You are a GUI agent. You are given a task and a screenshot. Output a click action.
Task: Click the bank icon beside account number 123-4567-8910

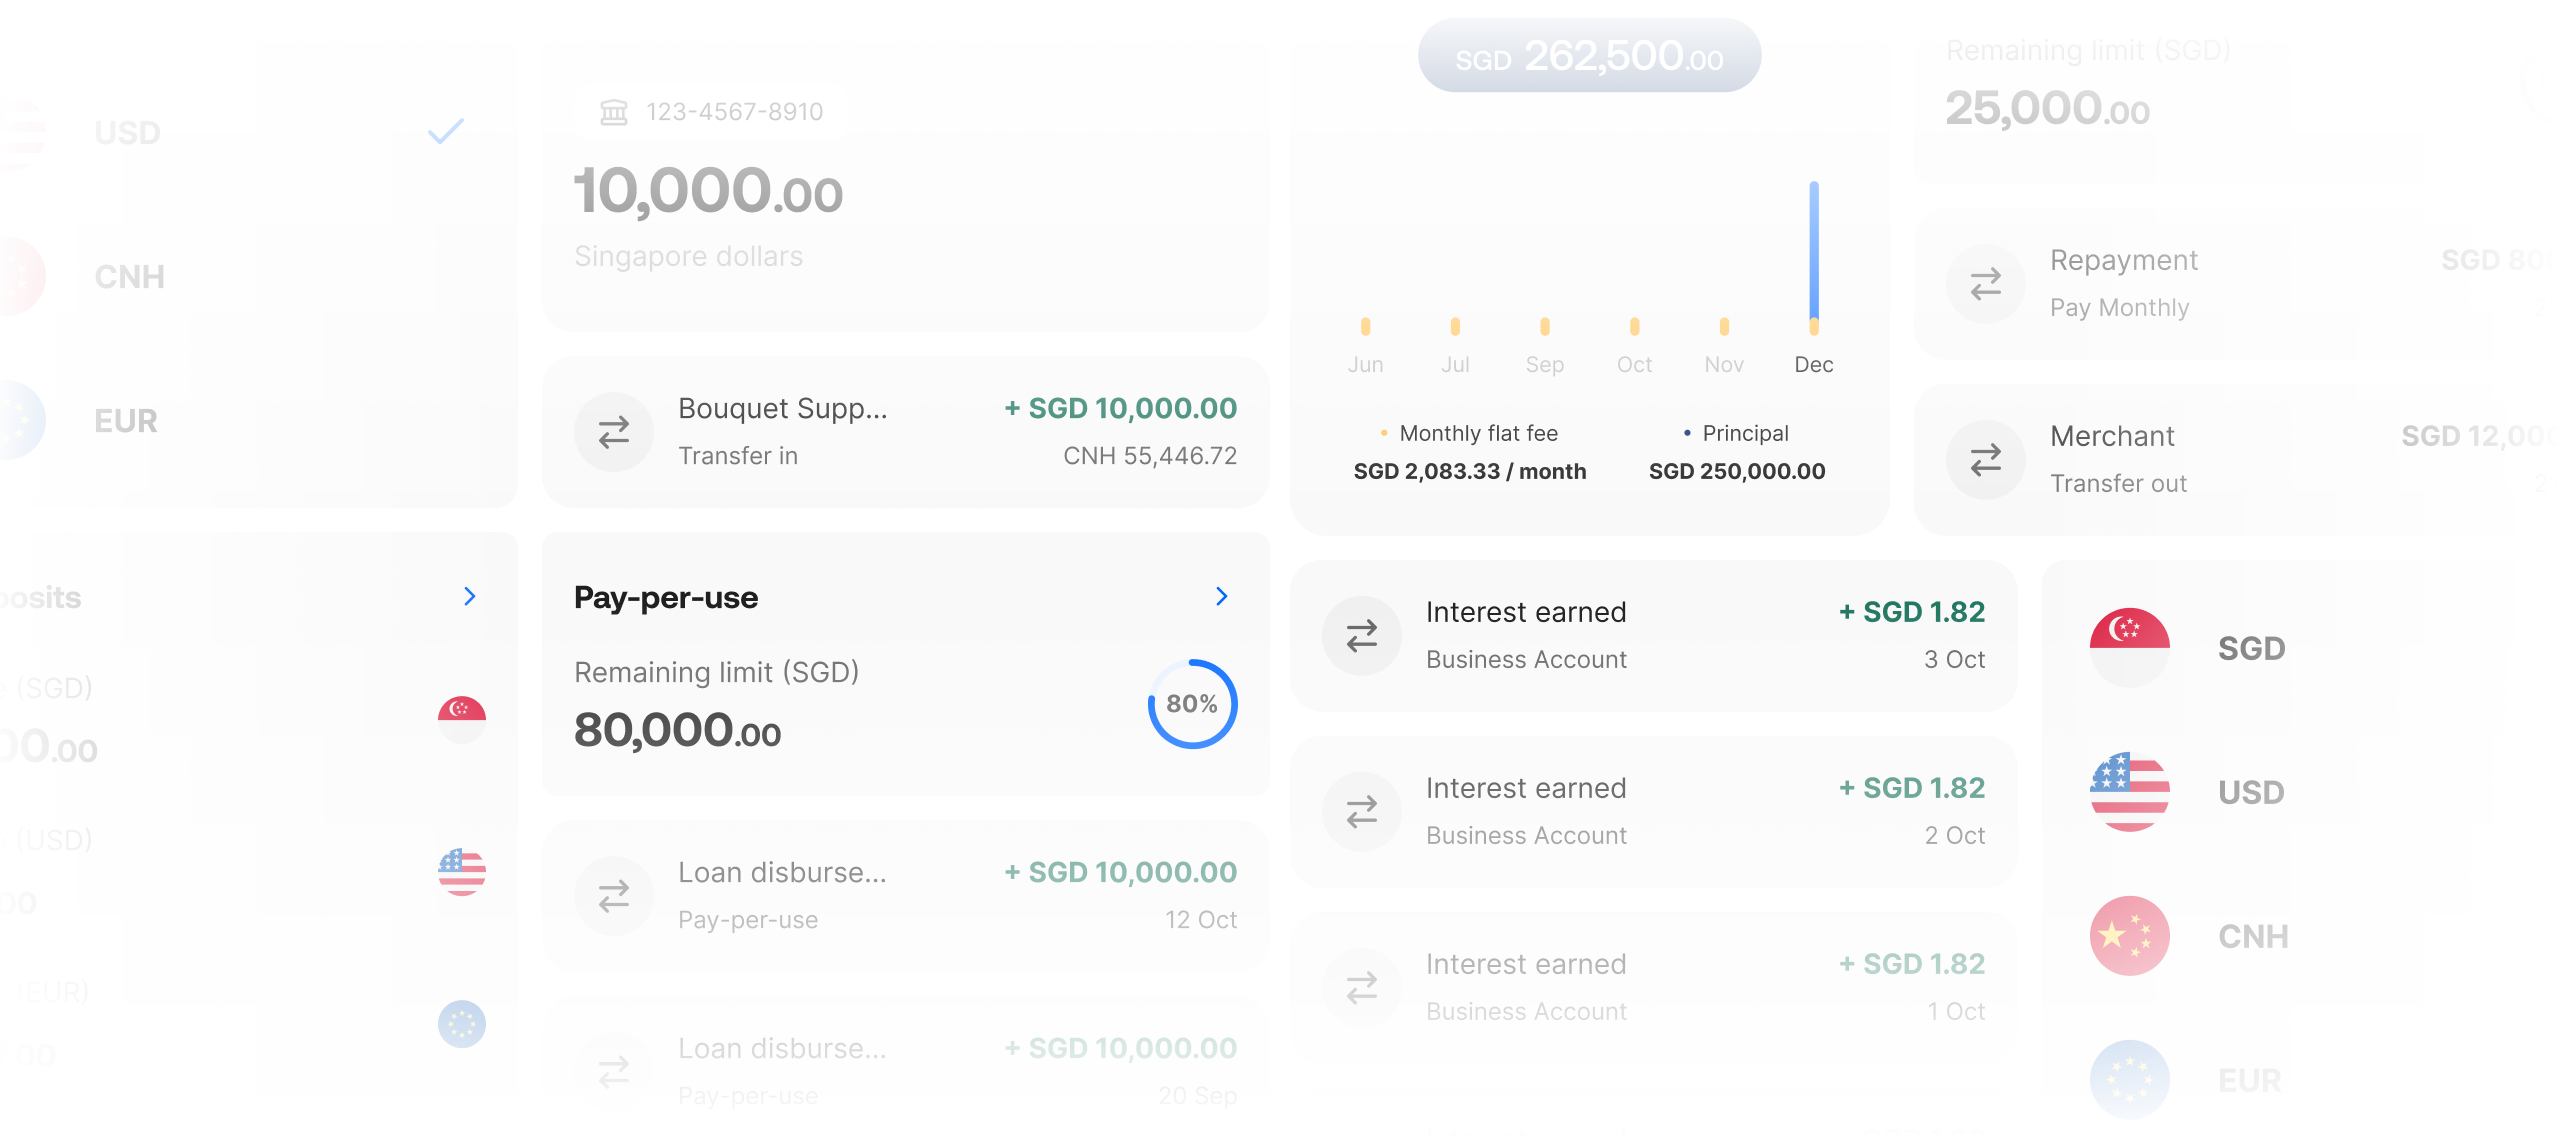point(613,112)
